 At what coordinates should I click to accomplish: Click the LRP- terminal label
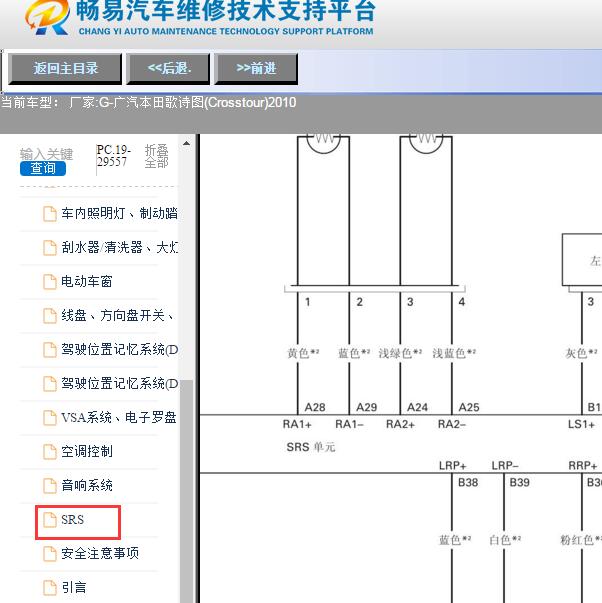[x=505, y=466]
